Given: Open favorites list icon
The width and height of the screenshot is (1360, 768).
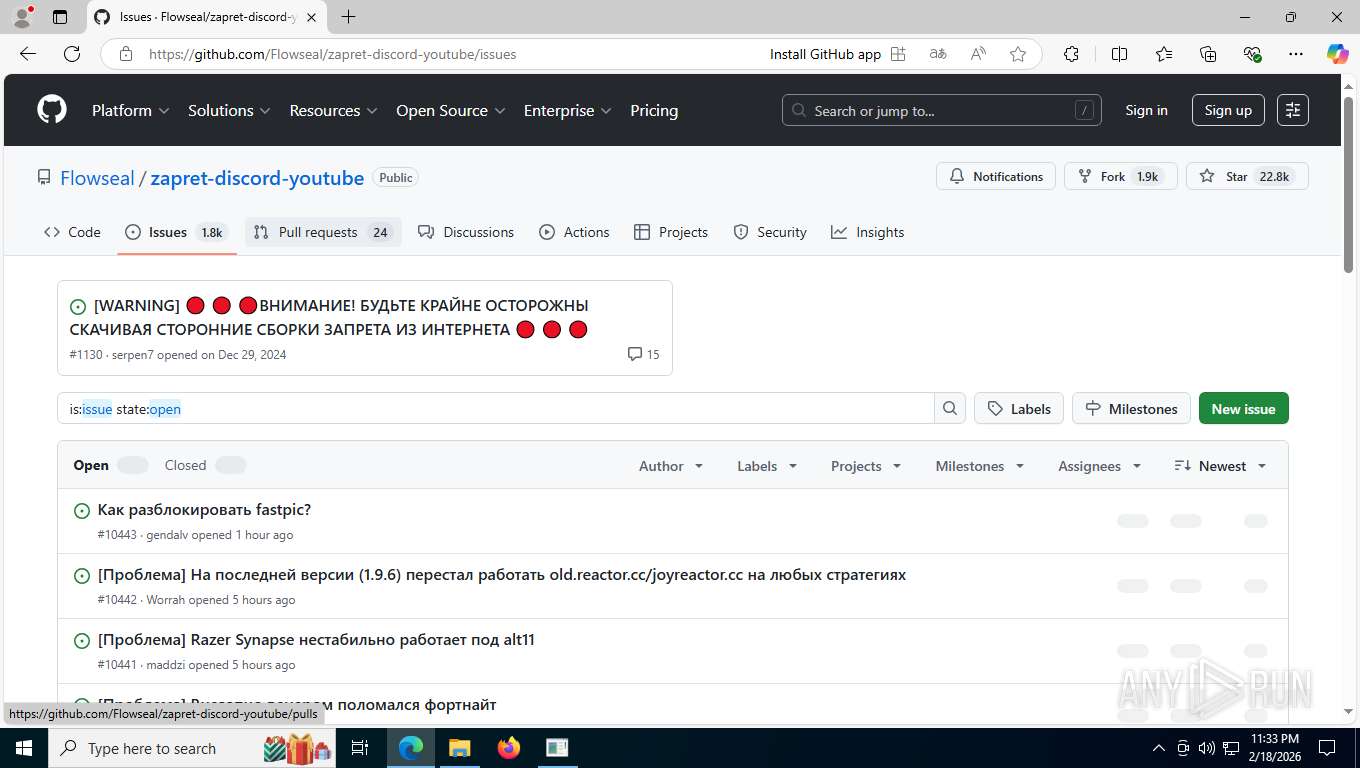Looking at the screenshot, I should point(1164,54).
